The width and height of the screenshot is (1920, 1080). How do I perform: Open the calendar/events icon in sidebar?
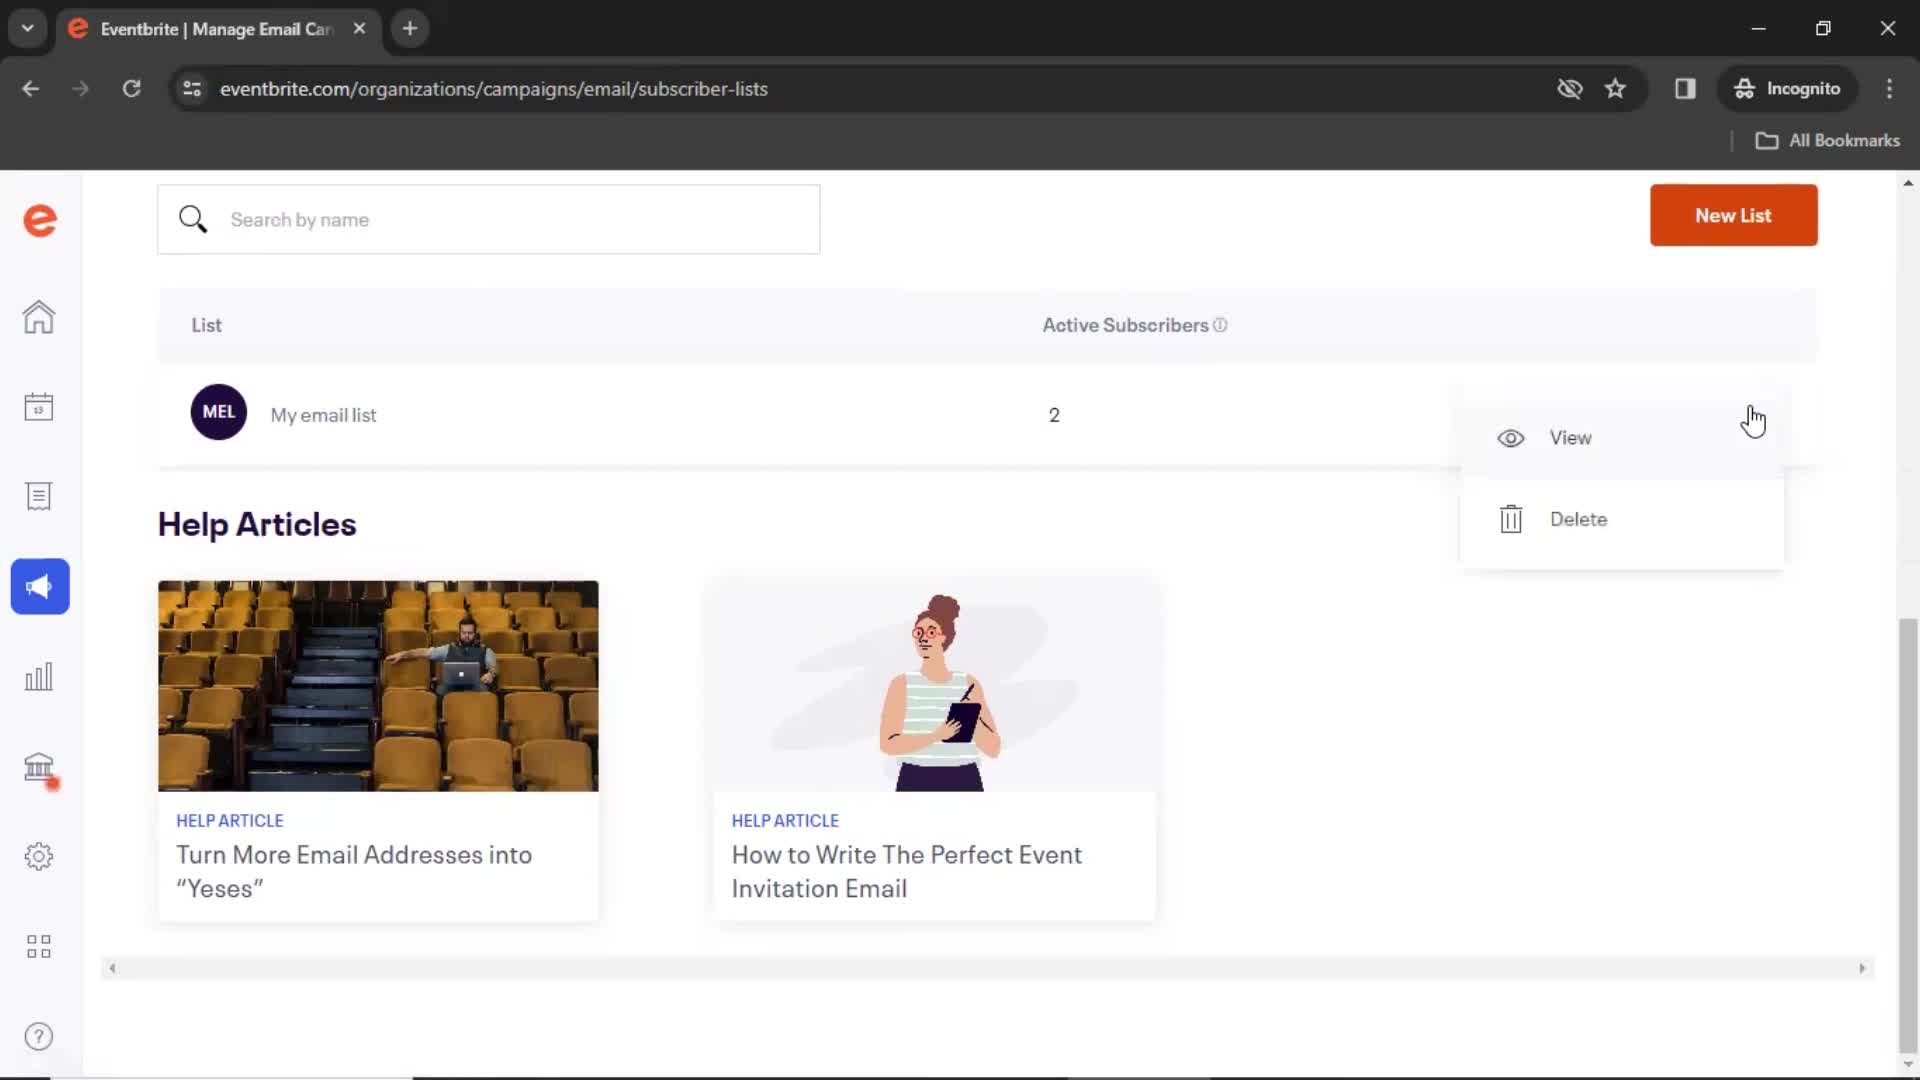pyautogui.click(x=38, y=406)
